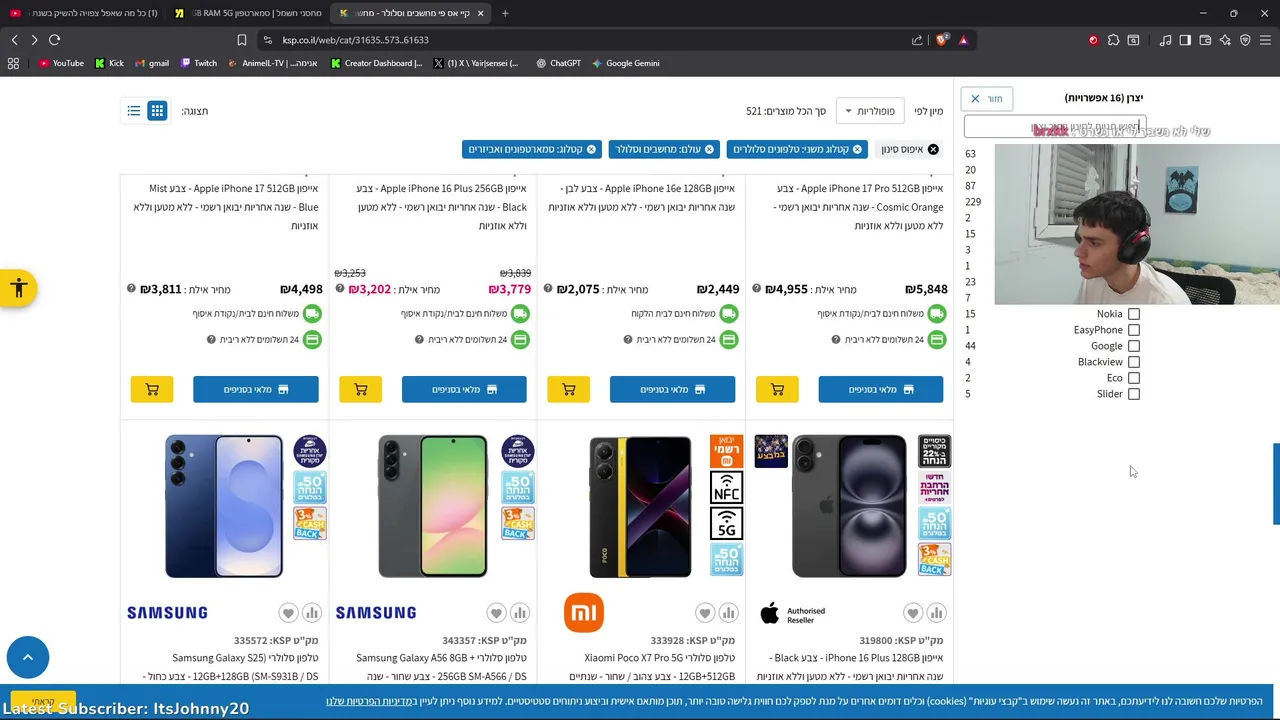Bookmark this page icon in address bar
Image resolution: width=1280 pixels, height=720 pixels.
(241, 40)
